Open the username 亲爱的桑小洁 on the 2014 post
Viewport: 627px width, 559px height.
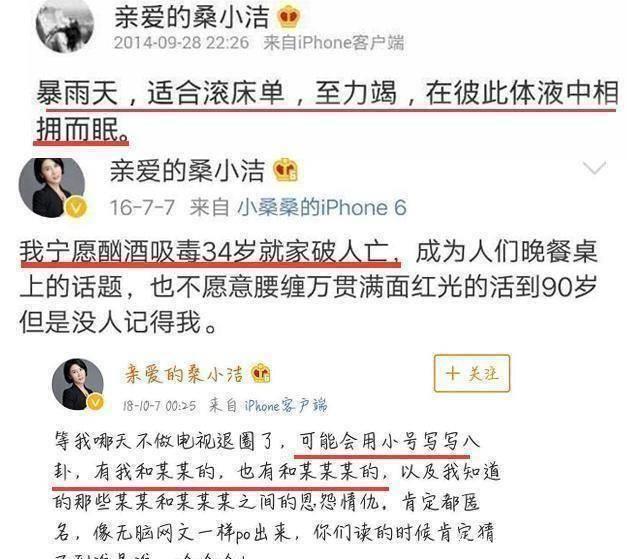192,17
